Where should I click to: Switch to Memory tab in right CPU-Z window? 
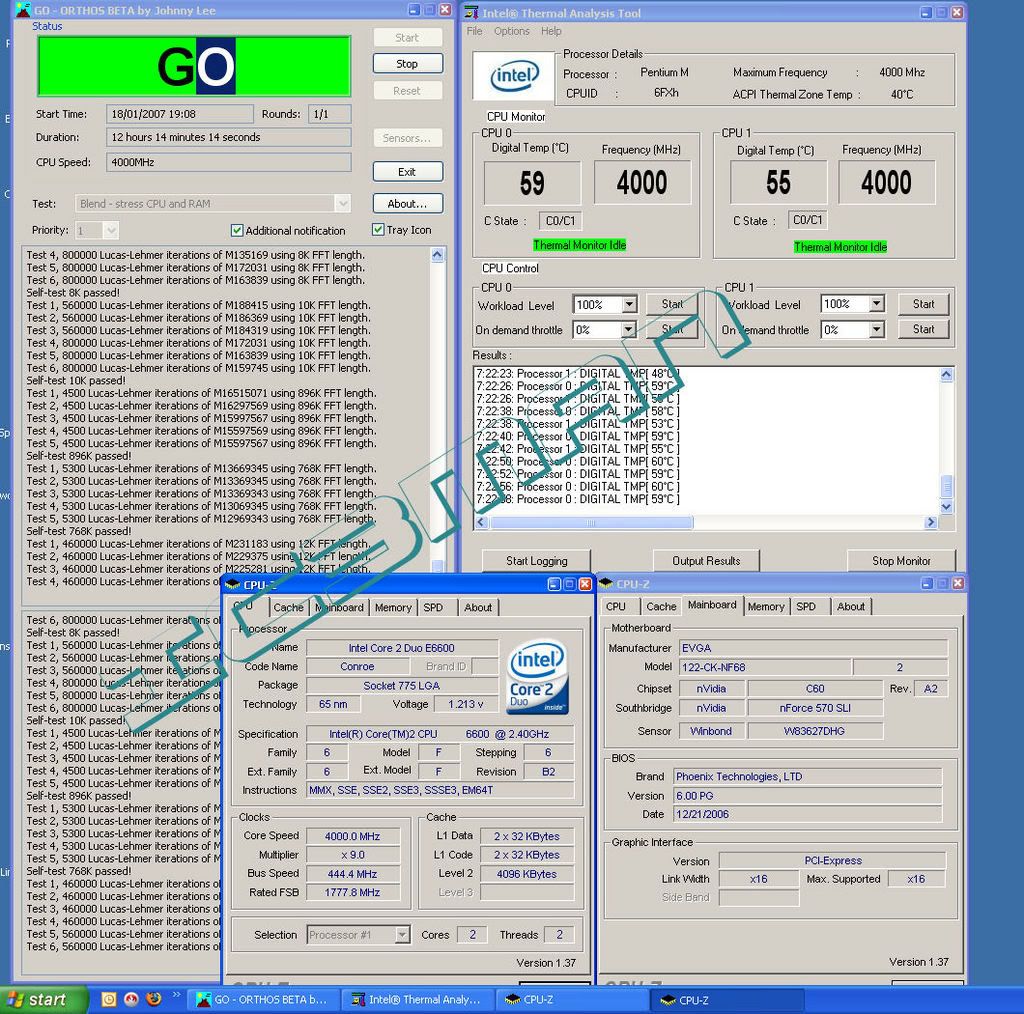coord(765,607)
